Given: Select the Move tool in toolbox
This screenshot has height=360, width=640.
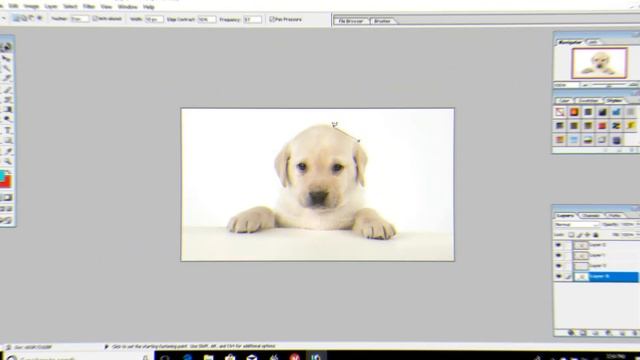Looking at the screenshot, I should (x=8, y=58).
